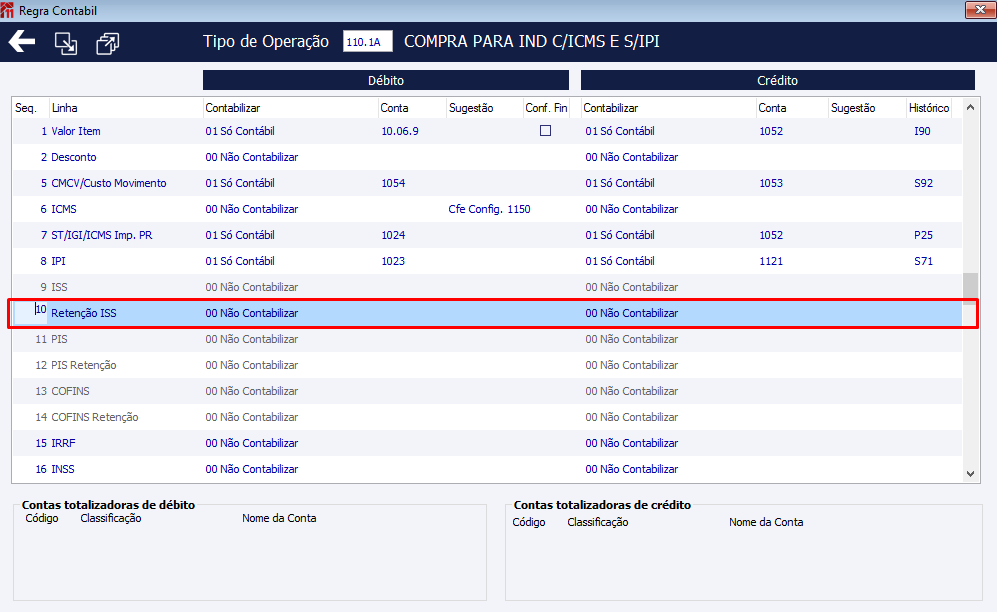Screen dimensions: 997x612
Task: Click scrollbar down arrow in the grid
Action: click(970, 473)
